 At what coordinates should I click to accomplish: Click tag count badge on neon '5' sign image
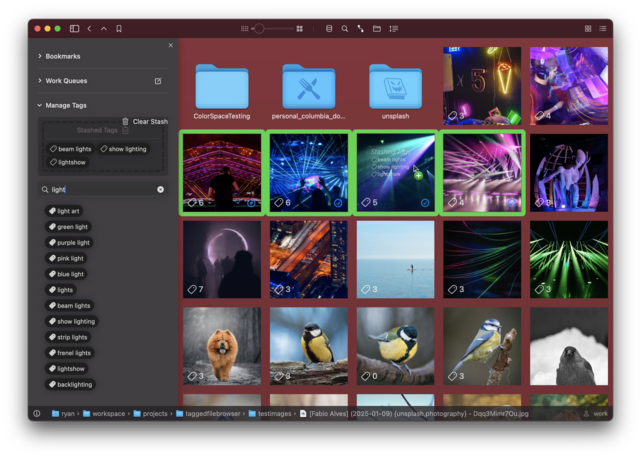(x=456, y=116)
